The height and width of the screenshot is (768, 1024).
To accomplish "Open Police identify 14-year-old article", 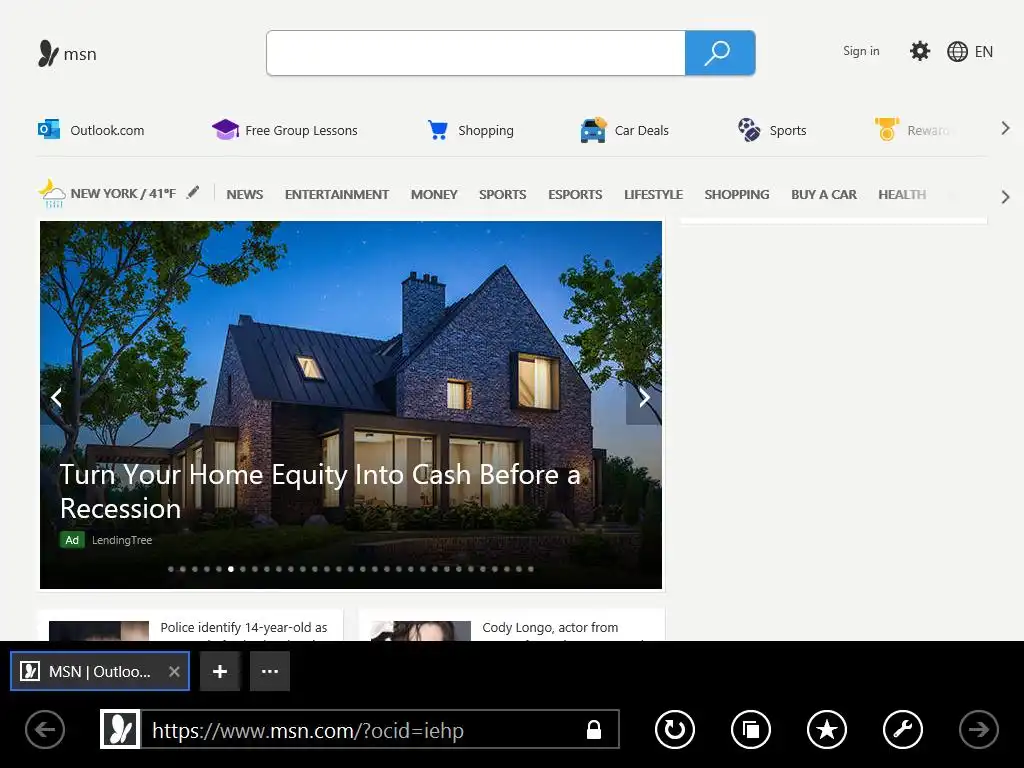I will coord(244,628).
